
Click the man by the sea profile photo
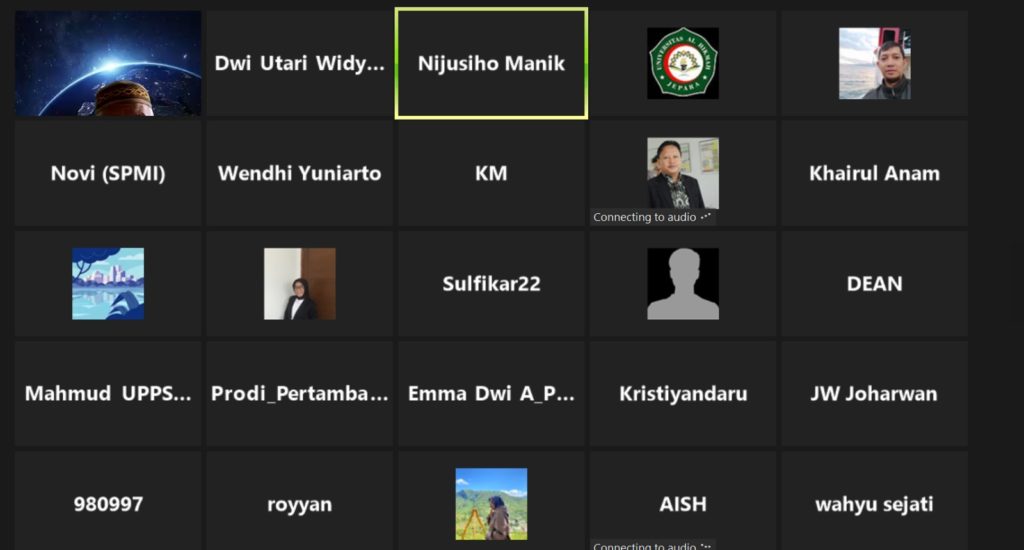coord(874,63)
